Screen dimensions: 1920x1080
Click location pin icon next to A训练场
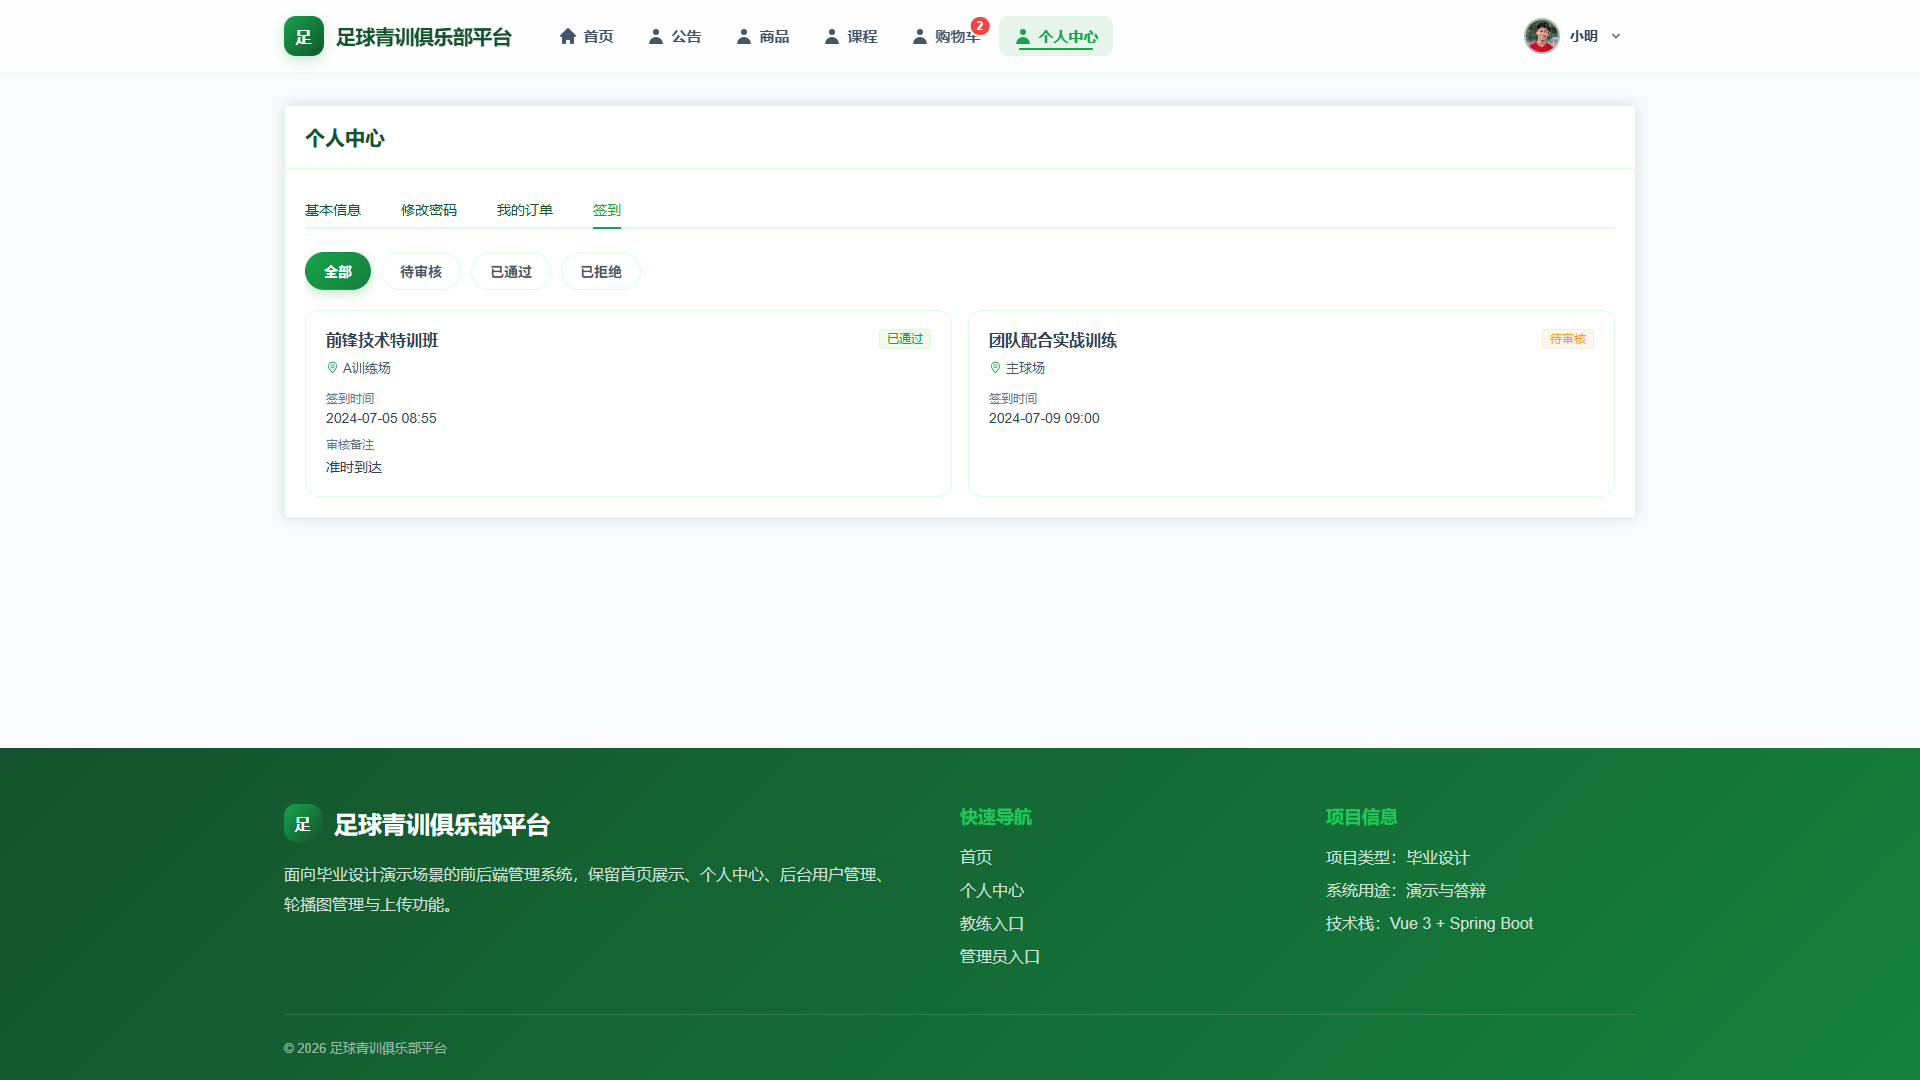click(x=332, y=368)
